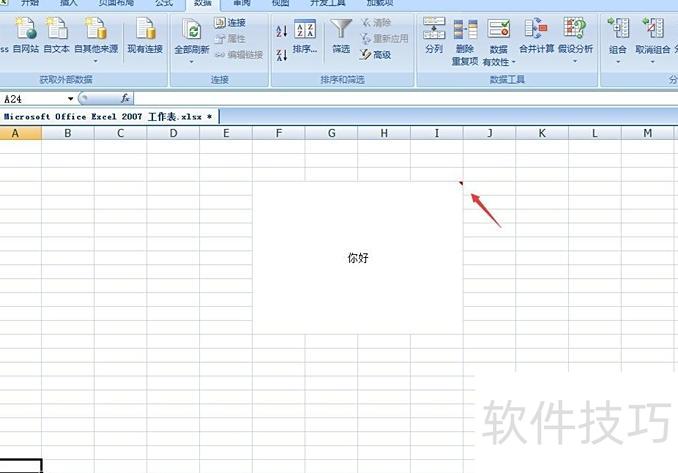Select column B header
Image resolution: width=678 pixels, height=473 pixels.
[x=68, y=133]
